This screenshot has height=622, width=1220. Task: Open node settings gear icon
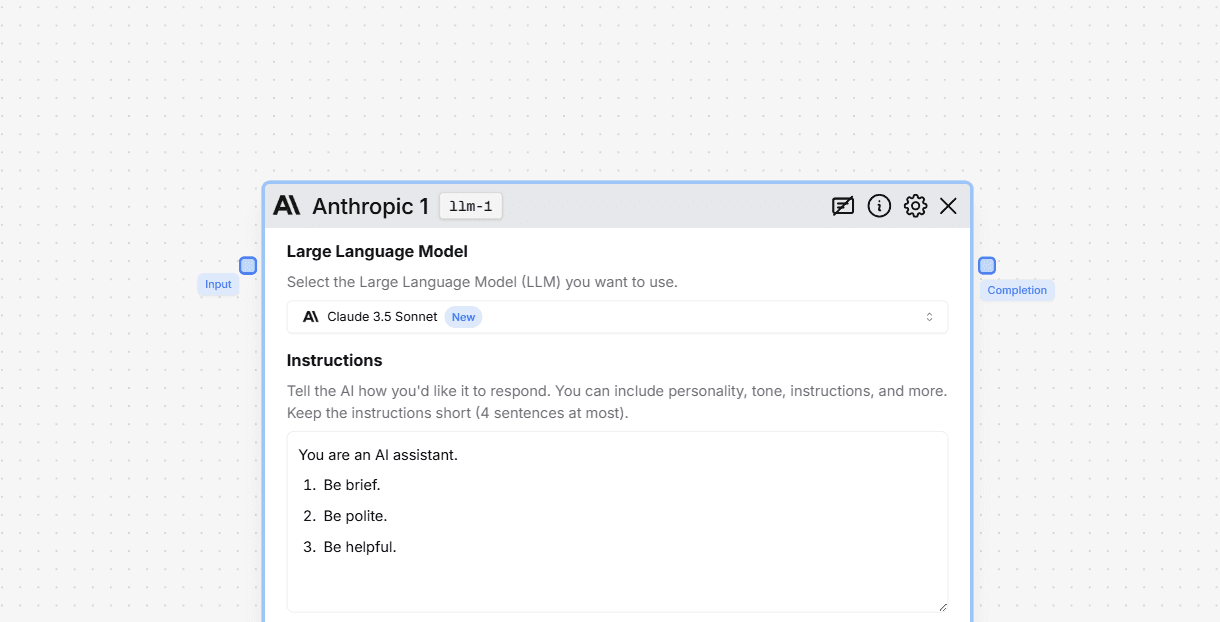point(915,206)
